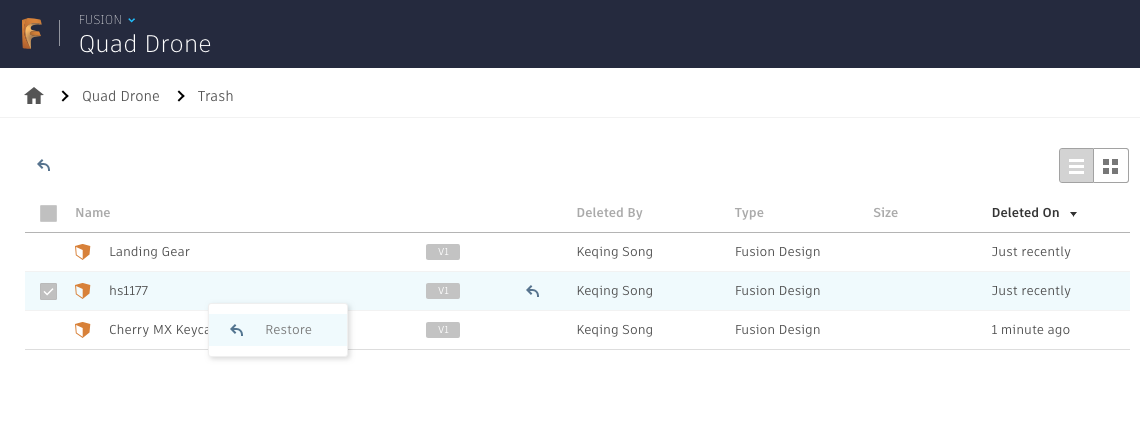Switch to list view layout
Screen dimensions: 1140x422
click(x=1077, y=166)
